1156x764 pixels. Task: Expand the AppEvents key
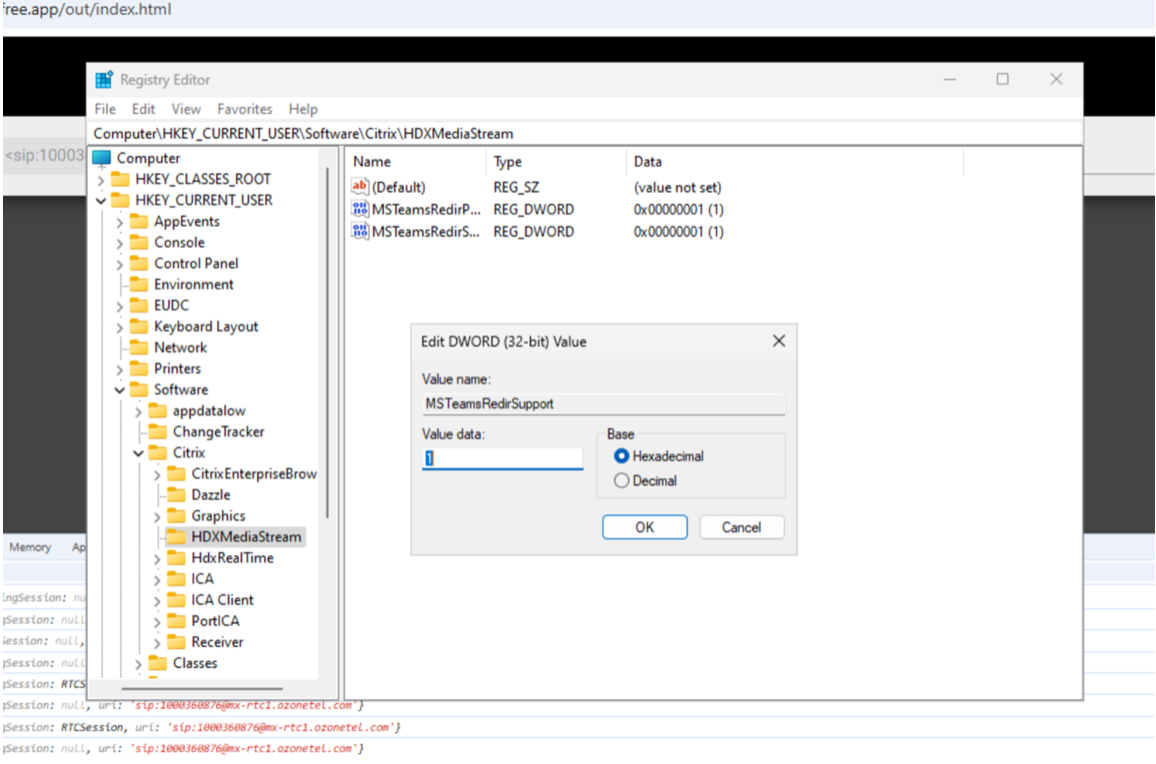pyautogui.click(x=119, y=221)
